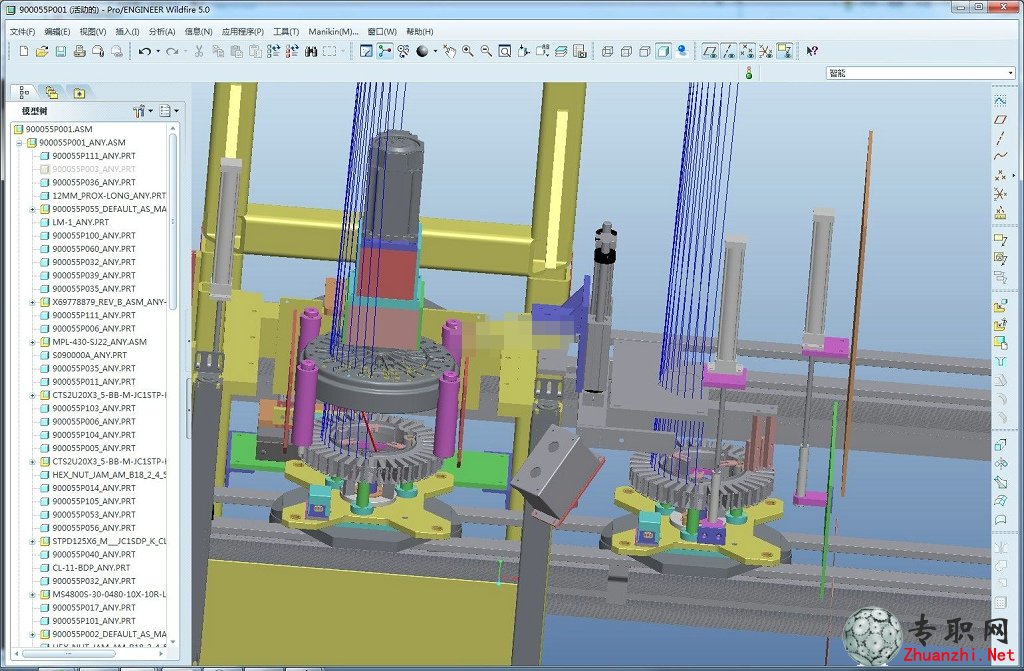Switch to the Favorites navigator tab
Screen dimensions: 1024x671
(x=79, y=93)
